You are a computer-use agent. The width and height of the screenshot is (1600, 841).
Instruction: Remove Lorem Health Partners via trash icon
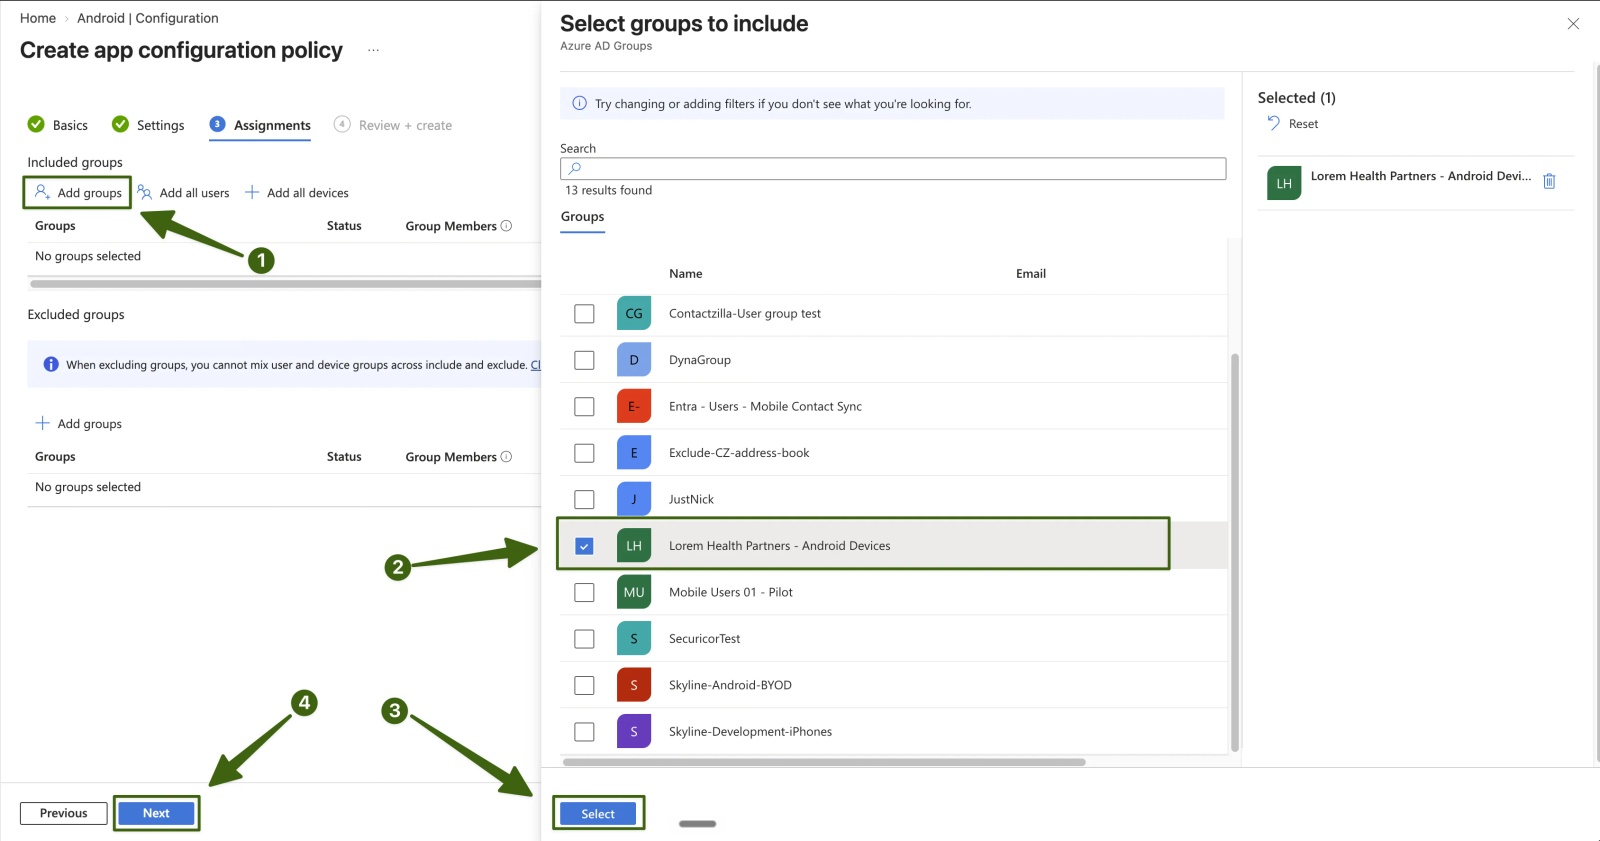click(x=1549, y=181)
